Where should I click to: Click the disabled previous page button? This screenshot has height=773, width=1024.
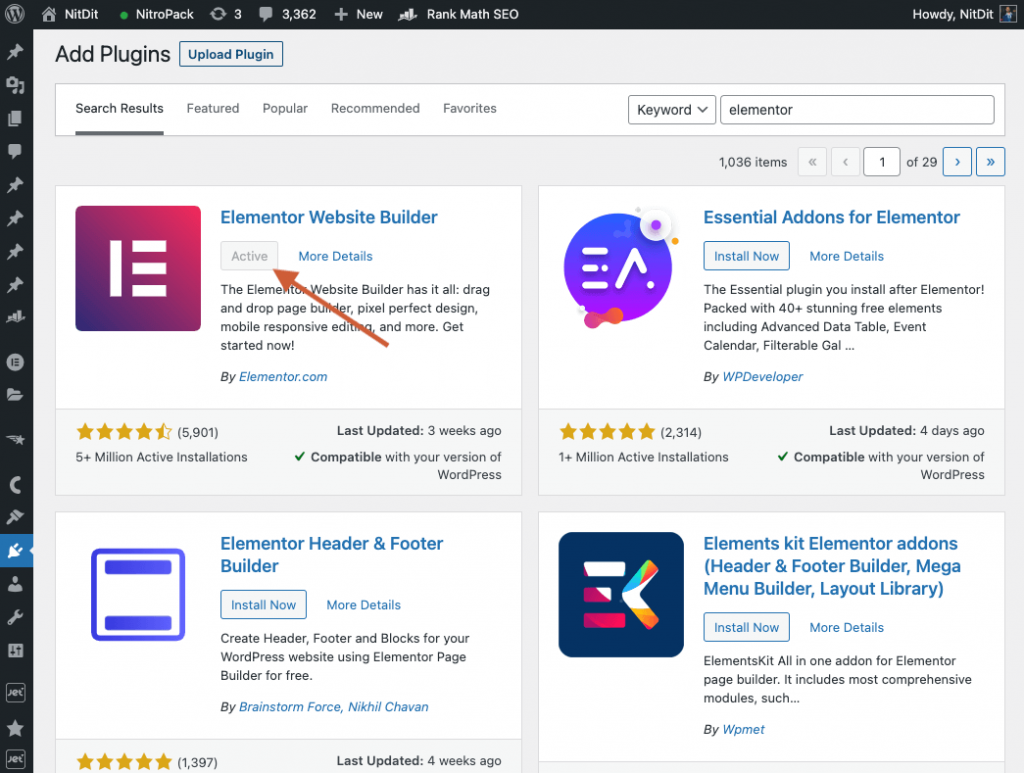click(846, 162)
